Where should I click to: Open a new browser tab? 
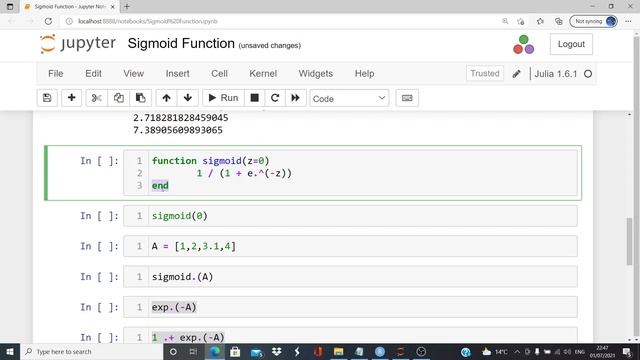click(127, 7)
